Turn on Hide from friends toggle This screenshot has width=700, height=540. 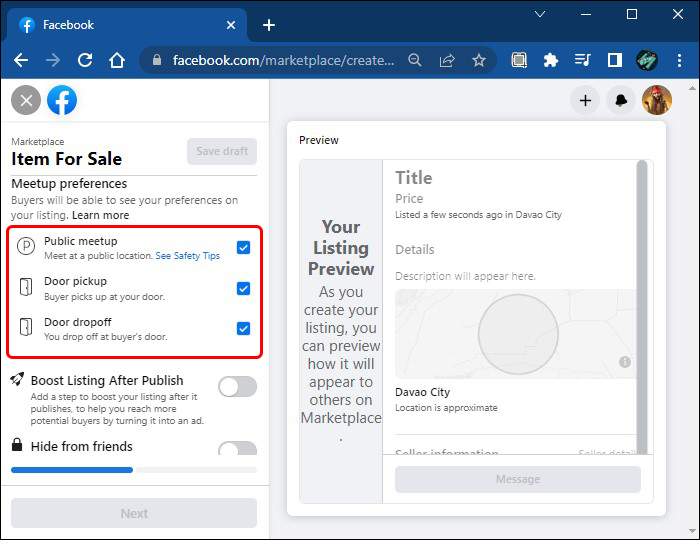click(237, 450)
